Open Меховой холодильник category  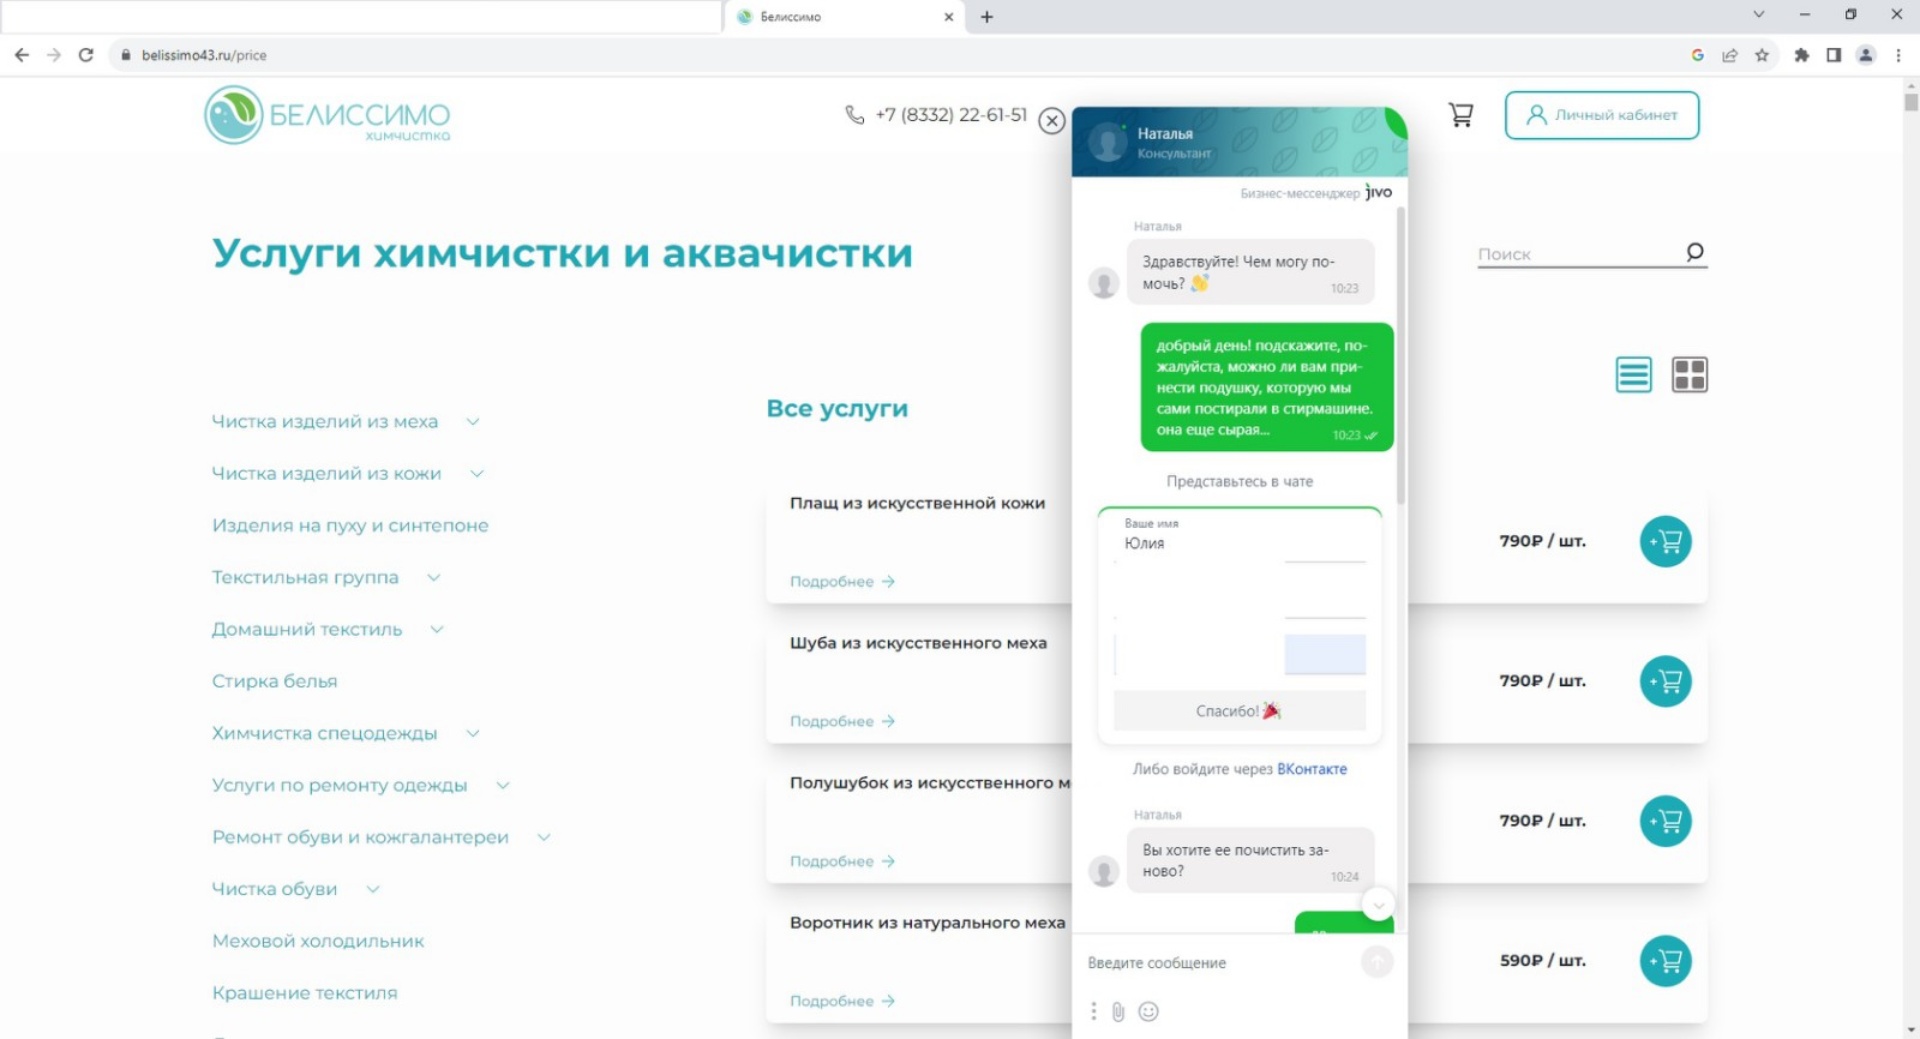point(318,942)
